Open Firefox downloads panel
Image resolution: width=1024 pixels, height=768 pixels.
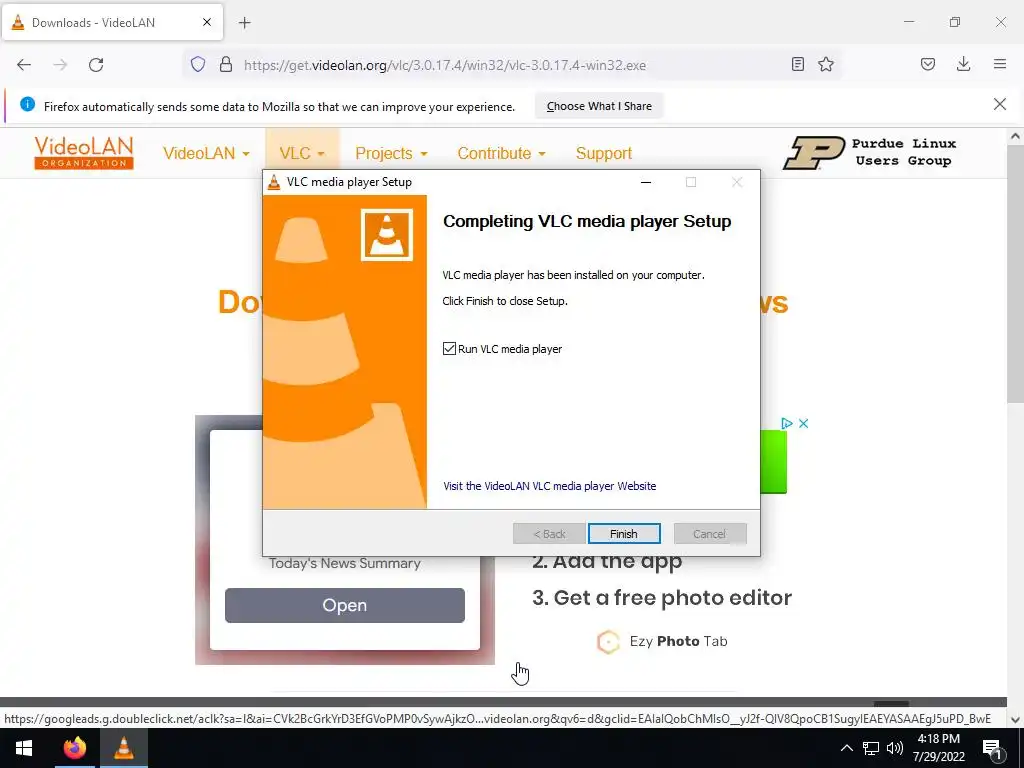[x=963, y=64]
